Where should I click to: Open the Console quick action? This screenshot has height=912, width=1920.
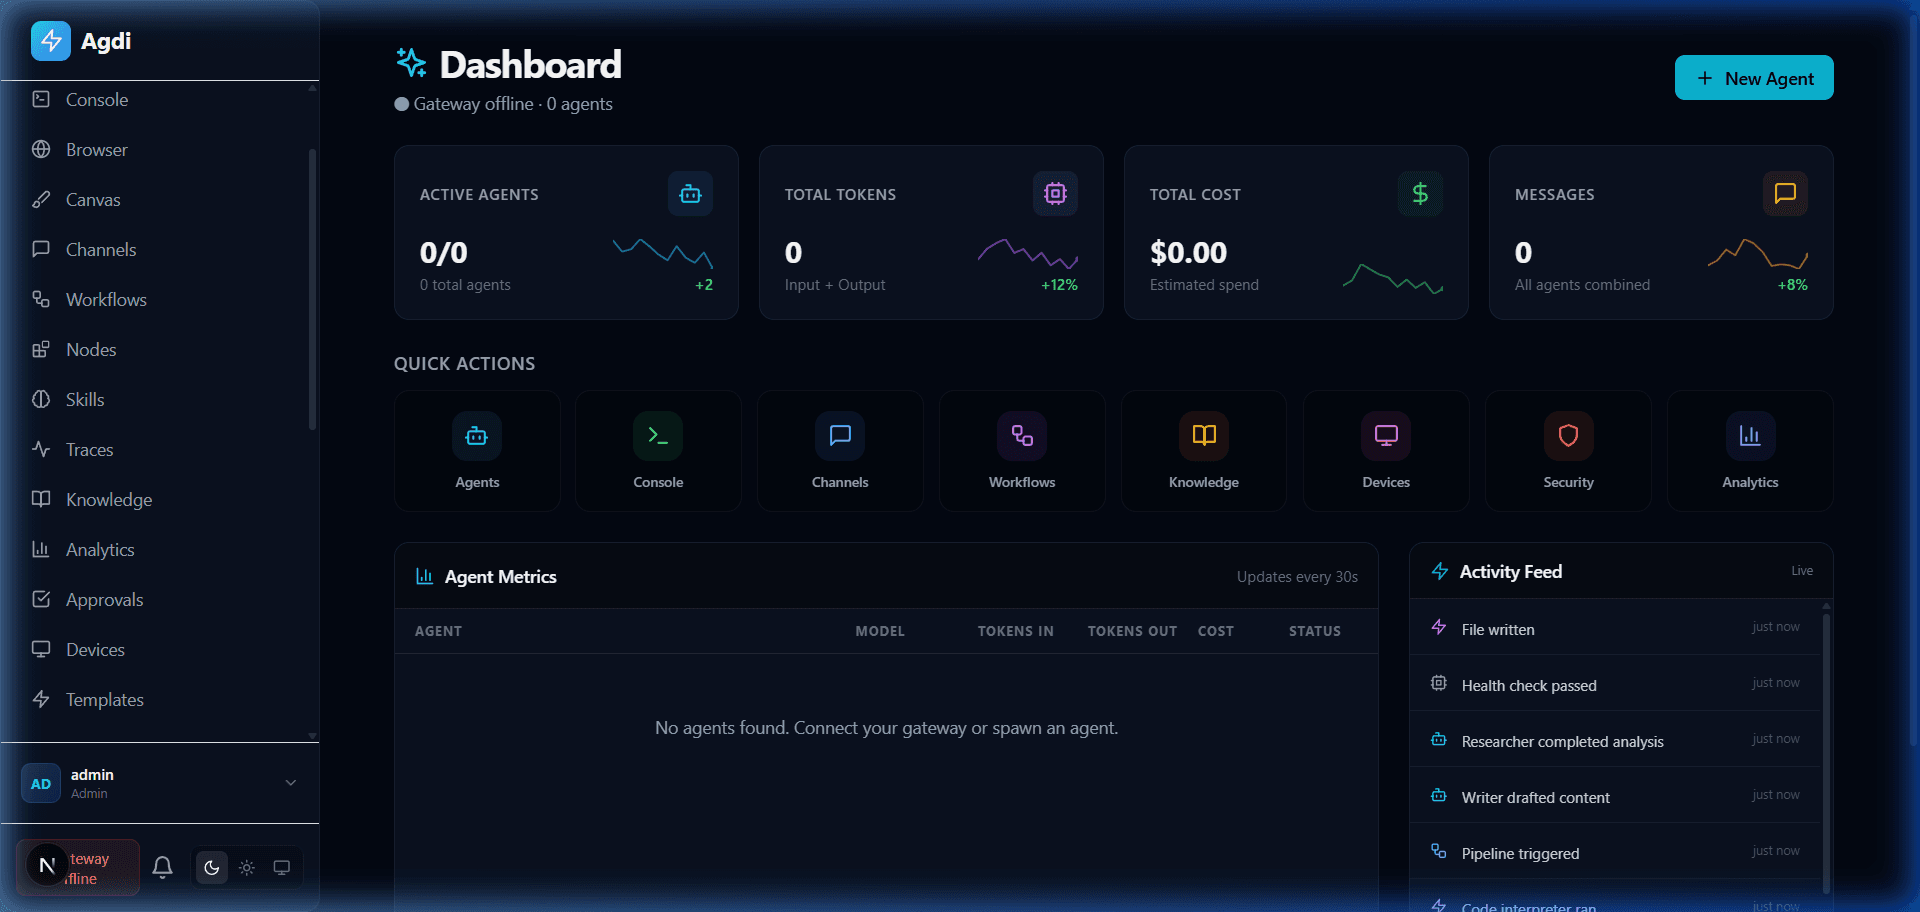(658, 436)
